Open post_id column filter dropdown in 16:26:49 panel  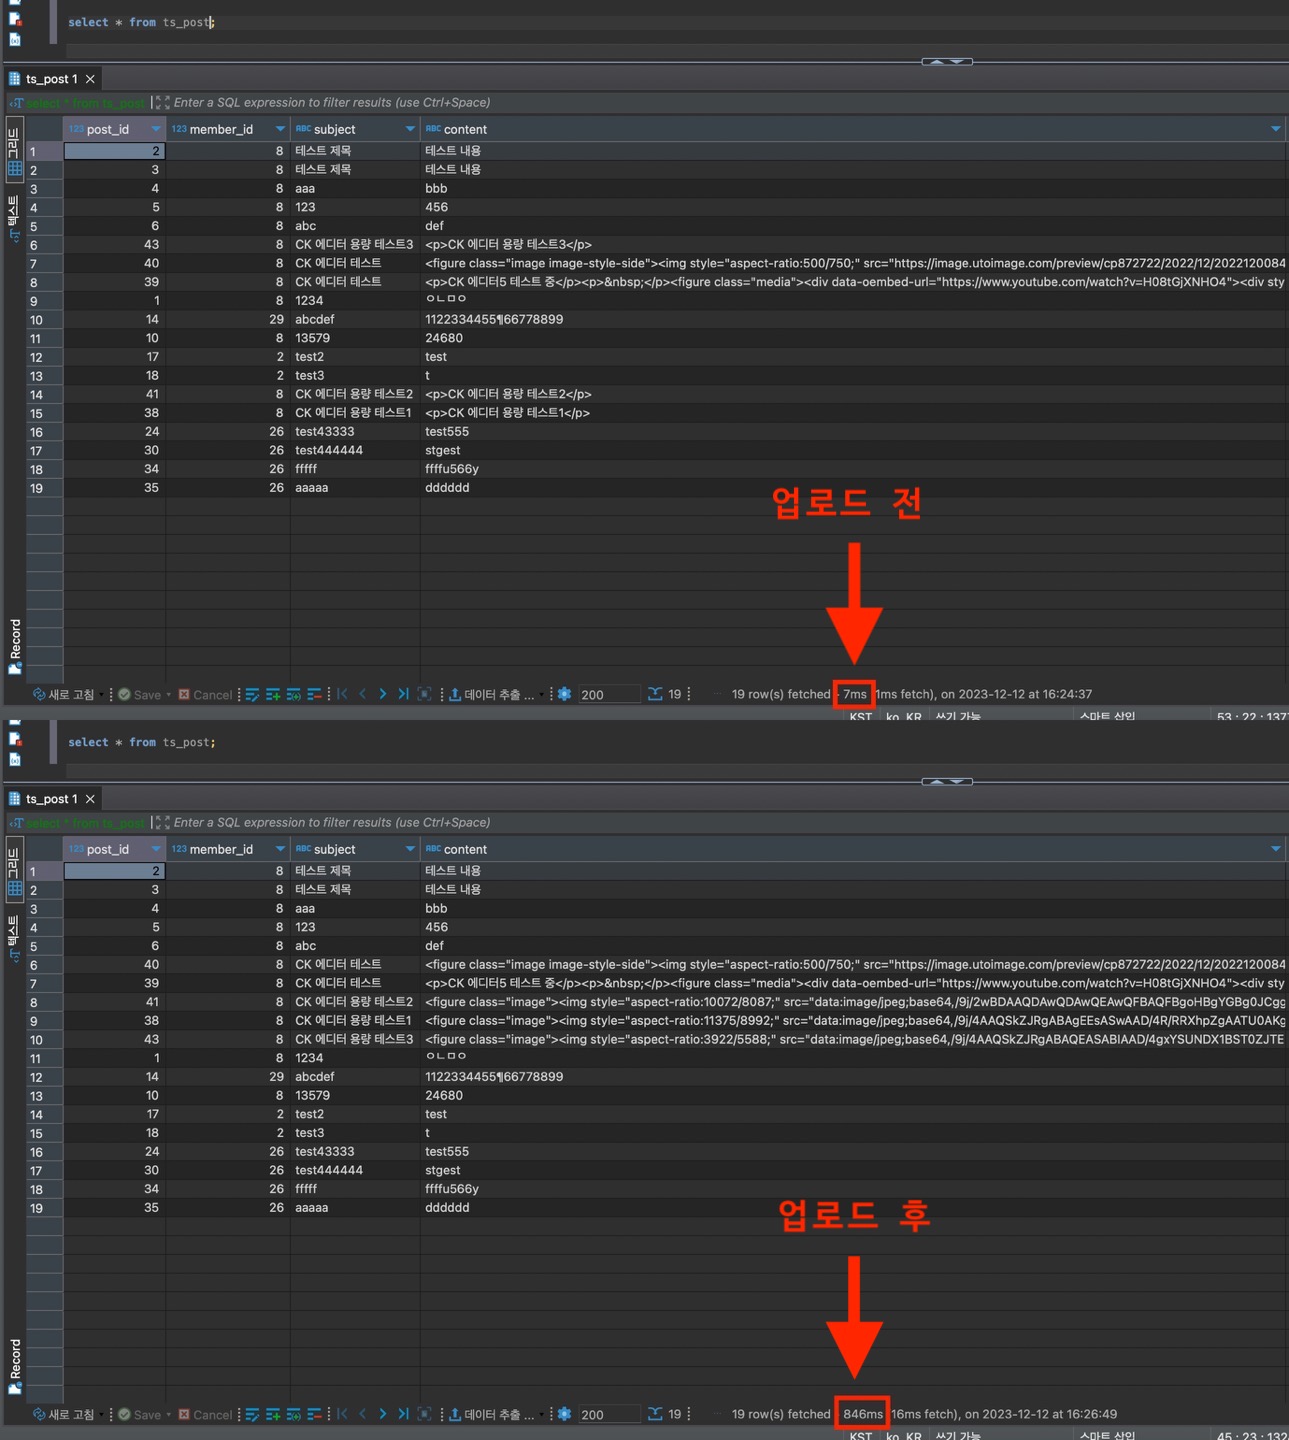(x=156, y=849)
